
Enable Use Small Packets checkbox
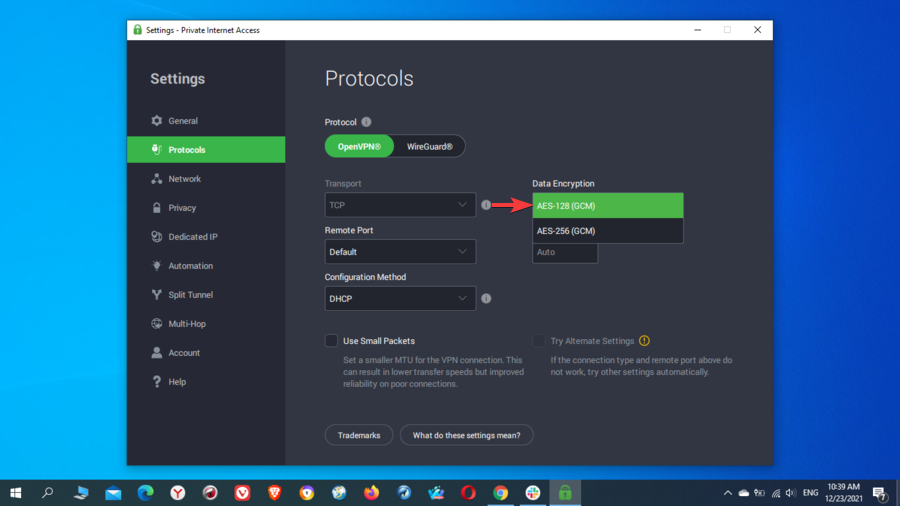[331, 341]
